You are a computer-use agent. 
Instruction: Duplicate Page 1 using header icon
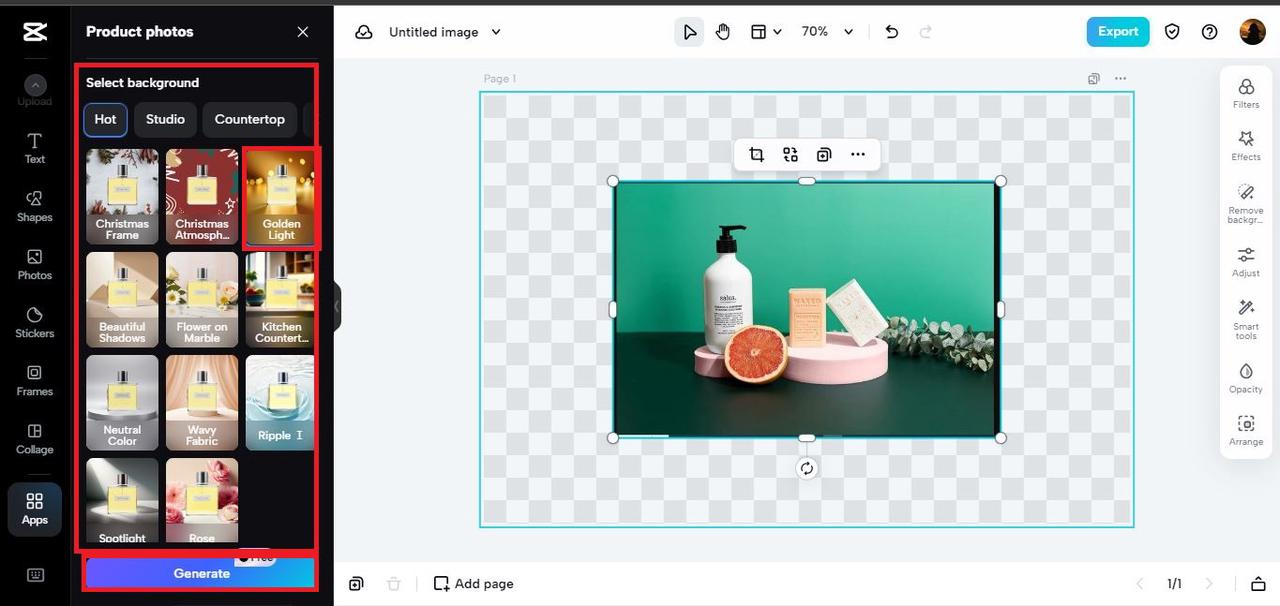click(x=1094, y=79)
